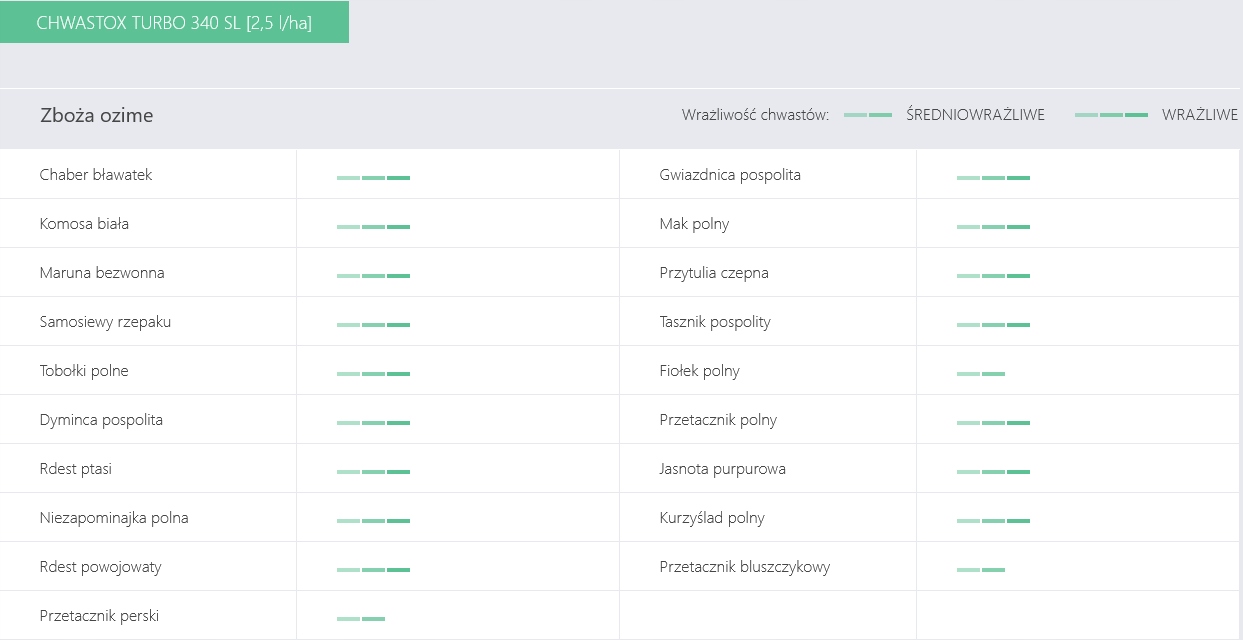Click the Zboża ozime section header

click(97, 116)
